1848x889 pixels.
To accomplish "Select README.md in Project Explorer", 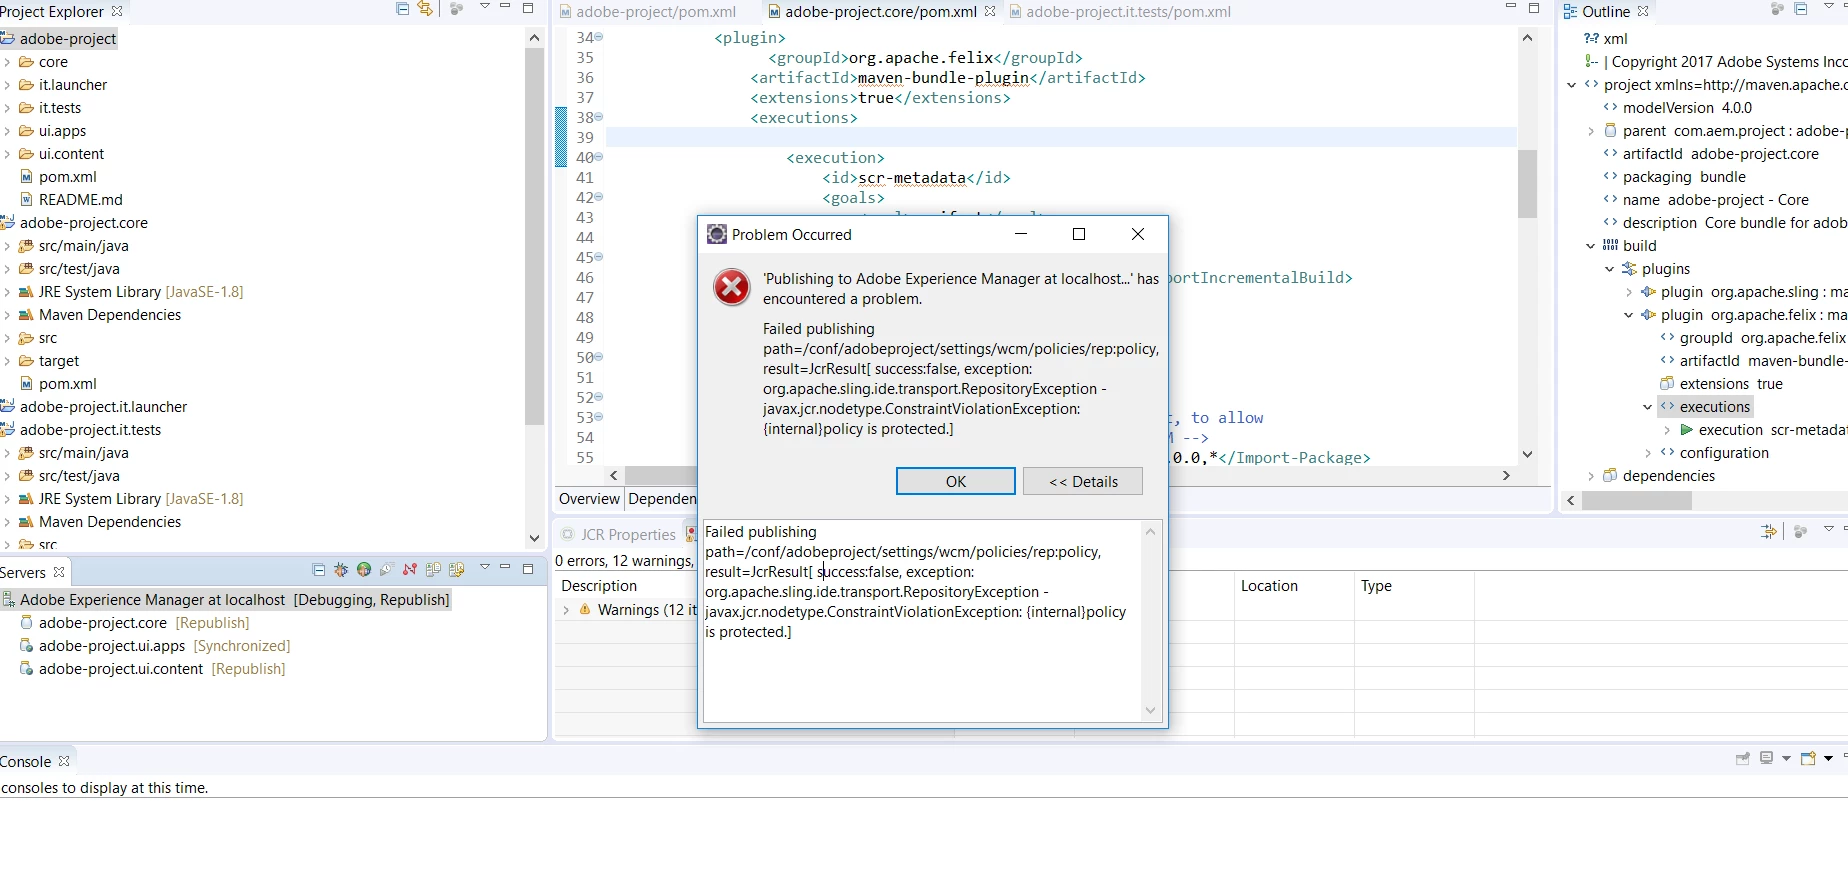I will click(80, 200).
